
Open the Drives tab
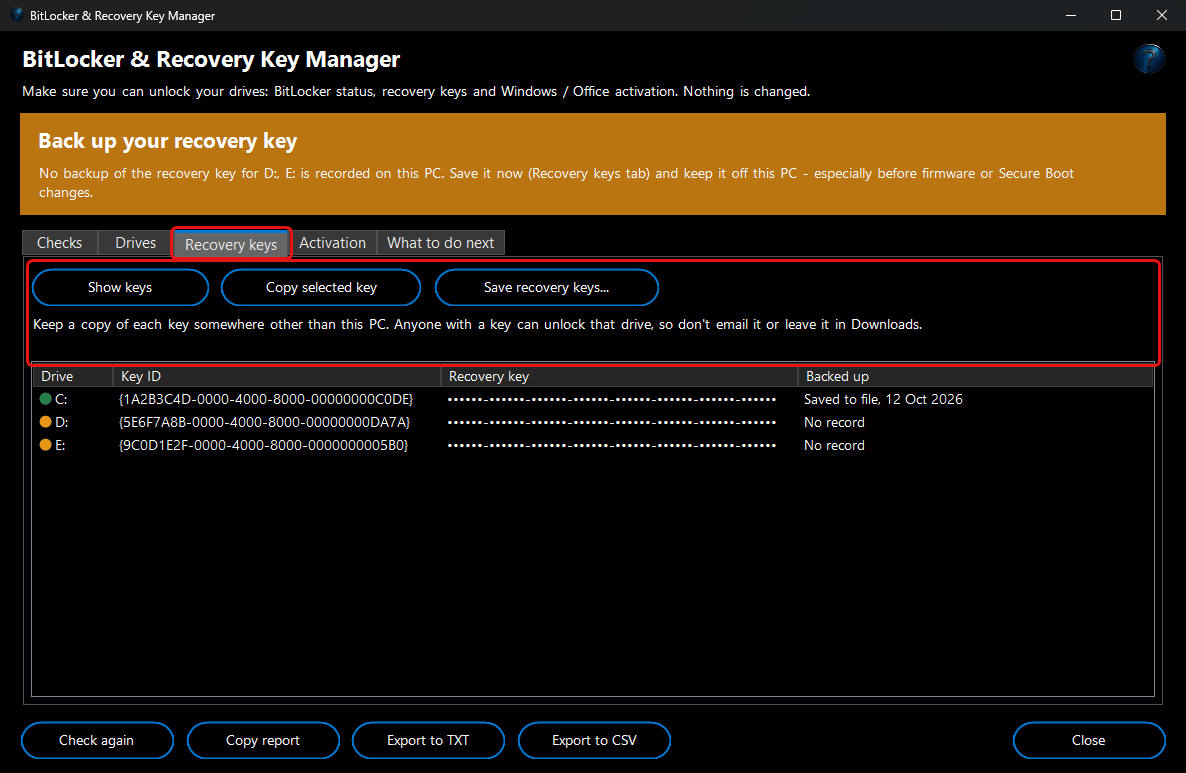coord(135,243)
